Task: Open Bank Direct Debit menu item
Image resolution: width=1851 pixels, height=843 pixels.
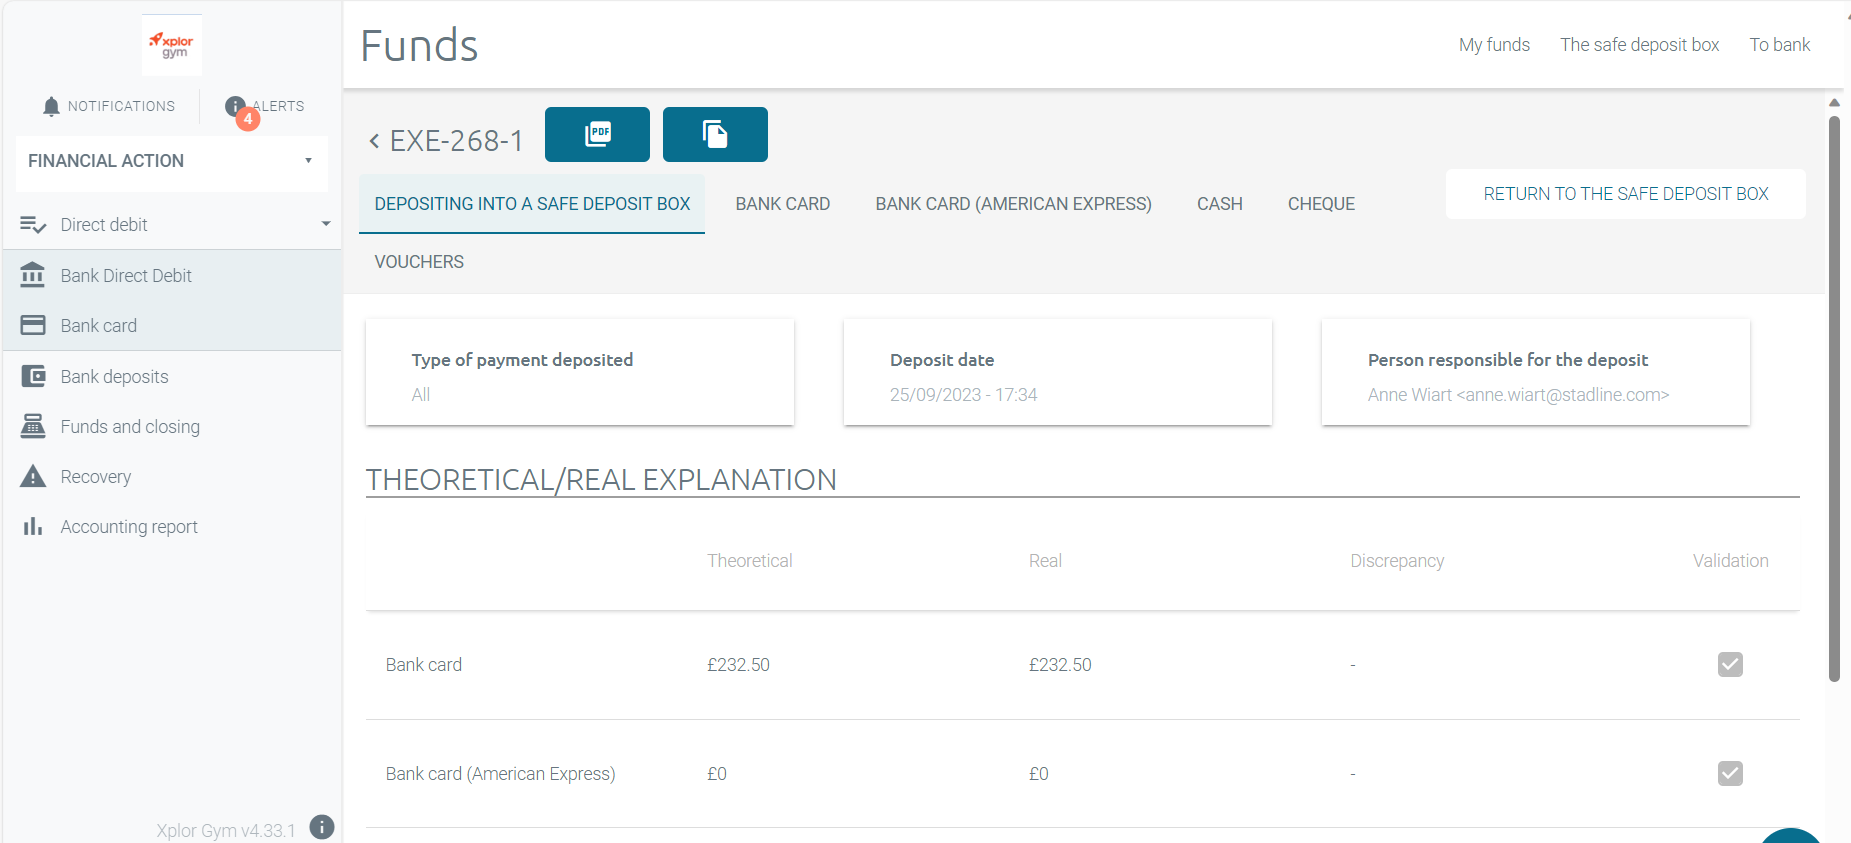Action: [172, 275]
